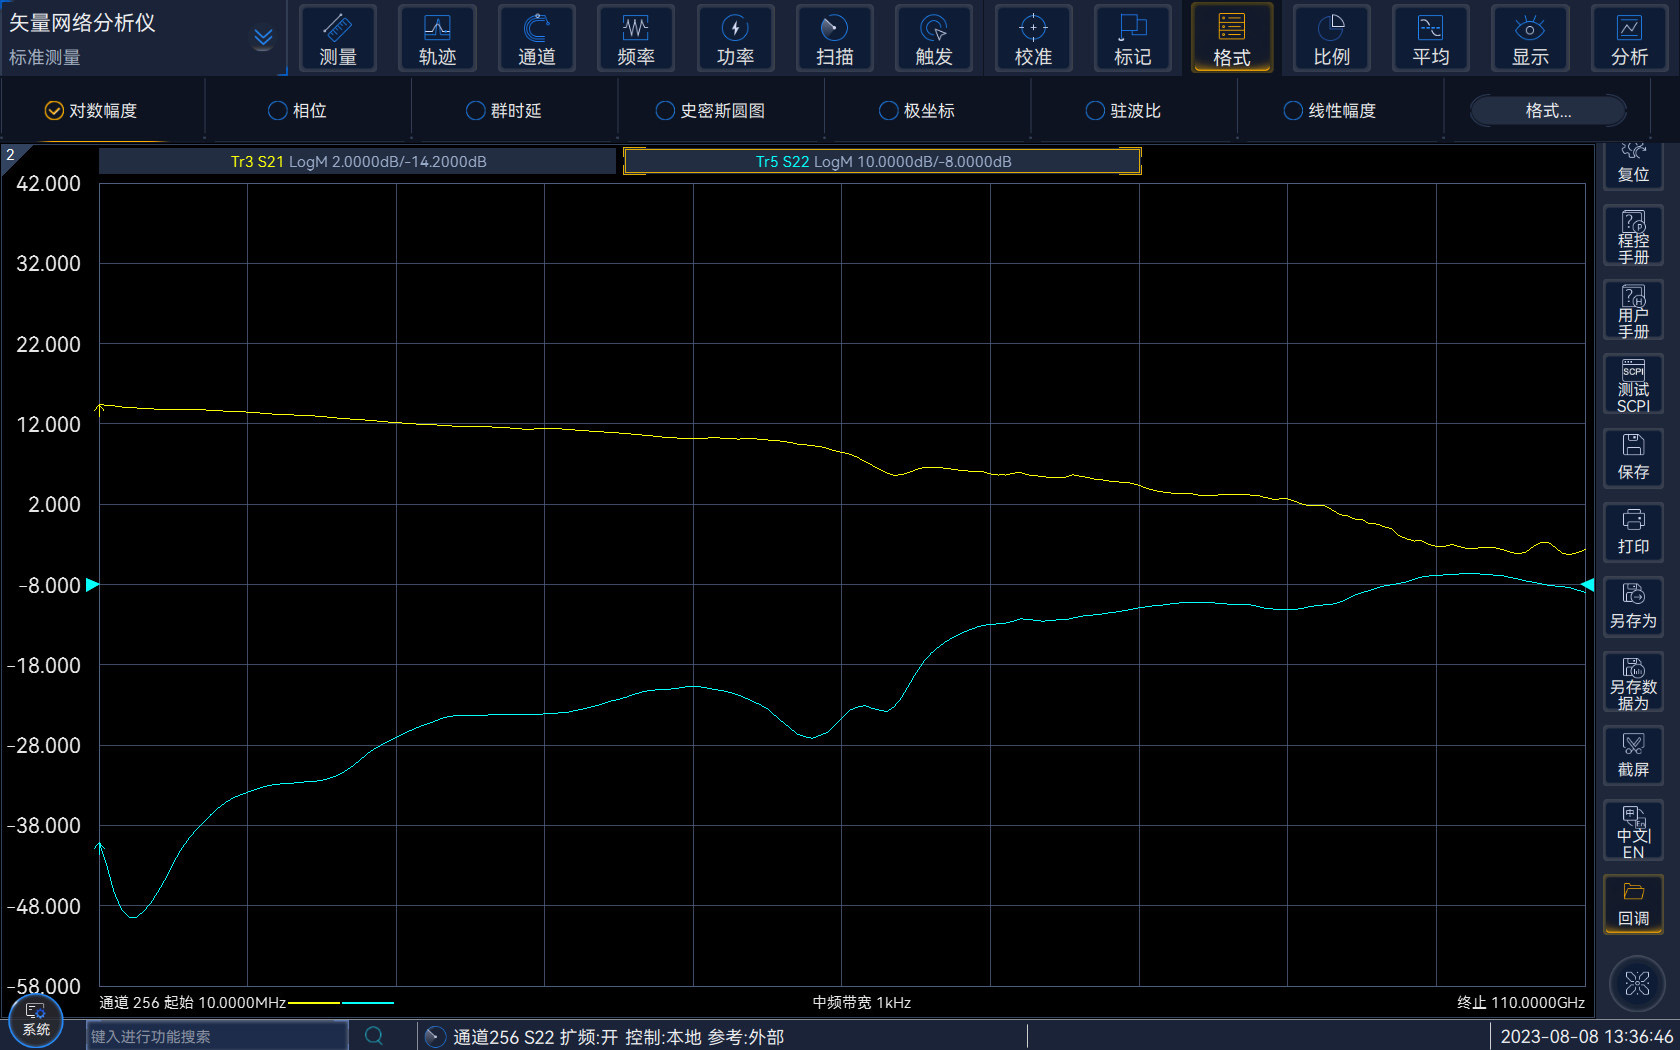Click the cyan reference level marker at -8.000
The height and width of the screenshot is (1050, 1680).
coord(92,585)
